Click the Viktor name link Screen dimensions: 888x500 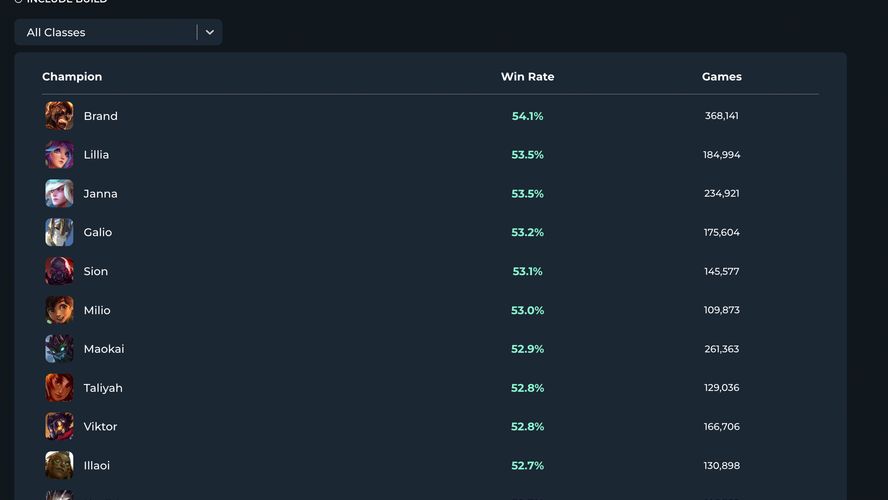(x=100, y=426)
